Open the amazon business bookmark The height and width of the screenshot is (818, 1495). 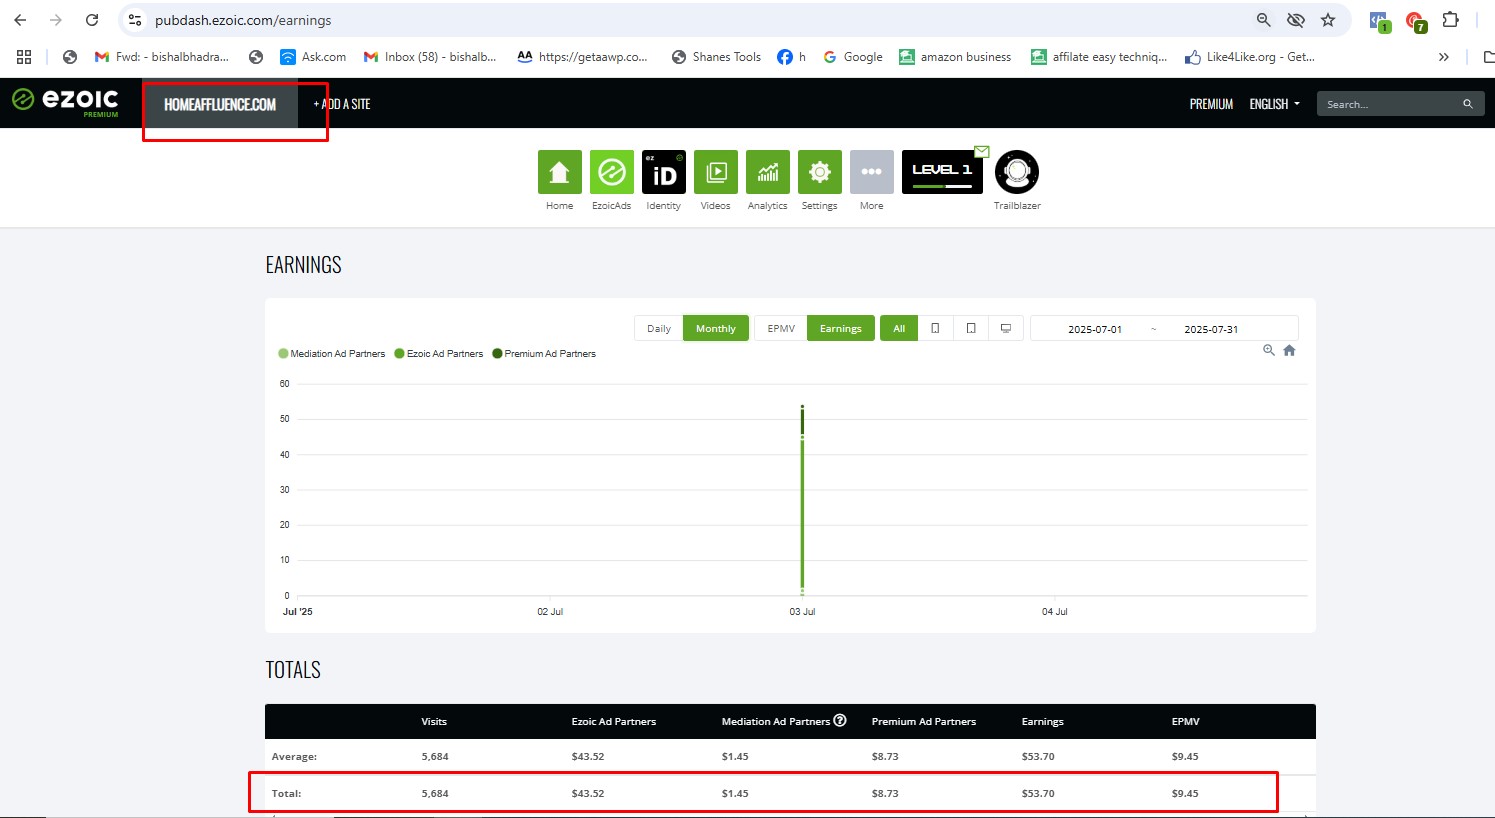coord(955,57)
